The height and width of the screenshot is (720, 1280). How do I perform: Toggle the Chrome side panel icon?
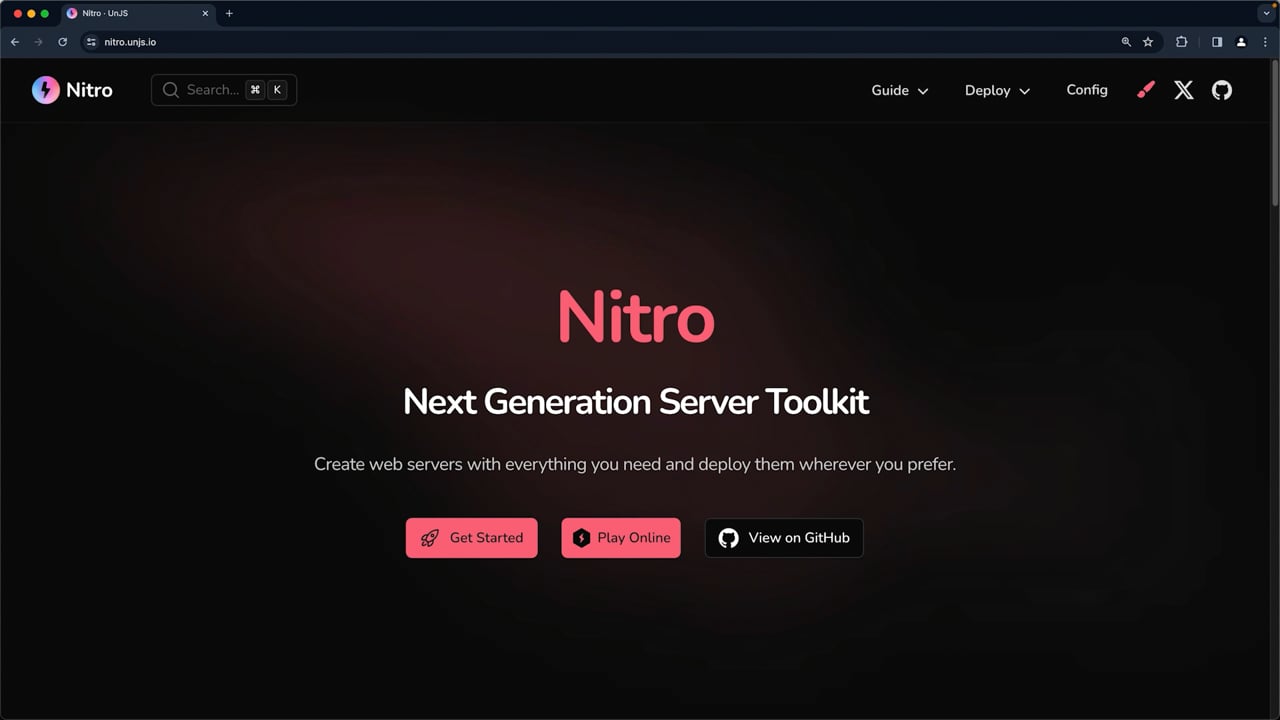tap(1217, 42)
